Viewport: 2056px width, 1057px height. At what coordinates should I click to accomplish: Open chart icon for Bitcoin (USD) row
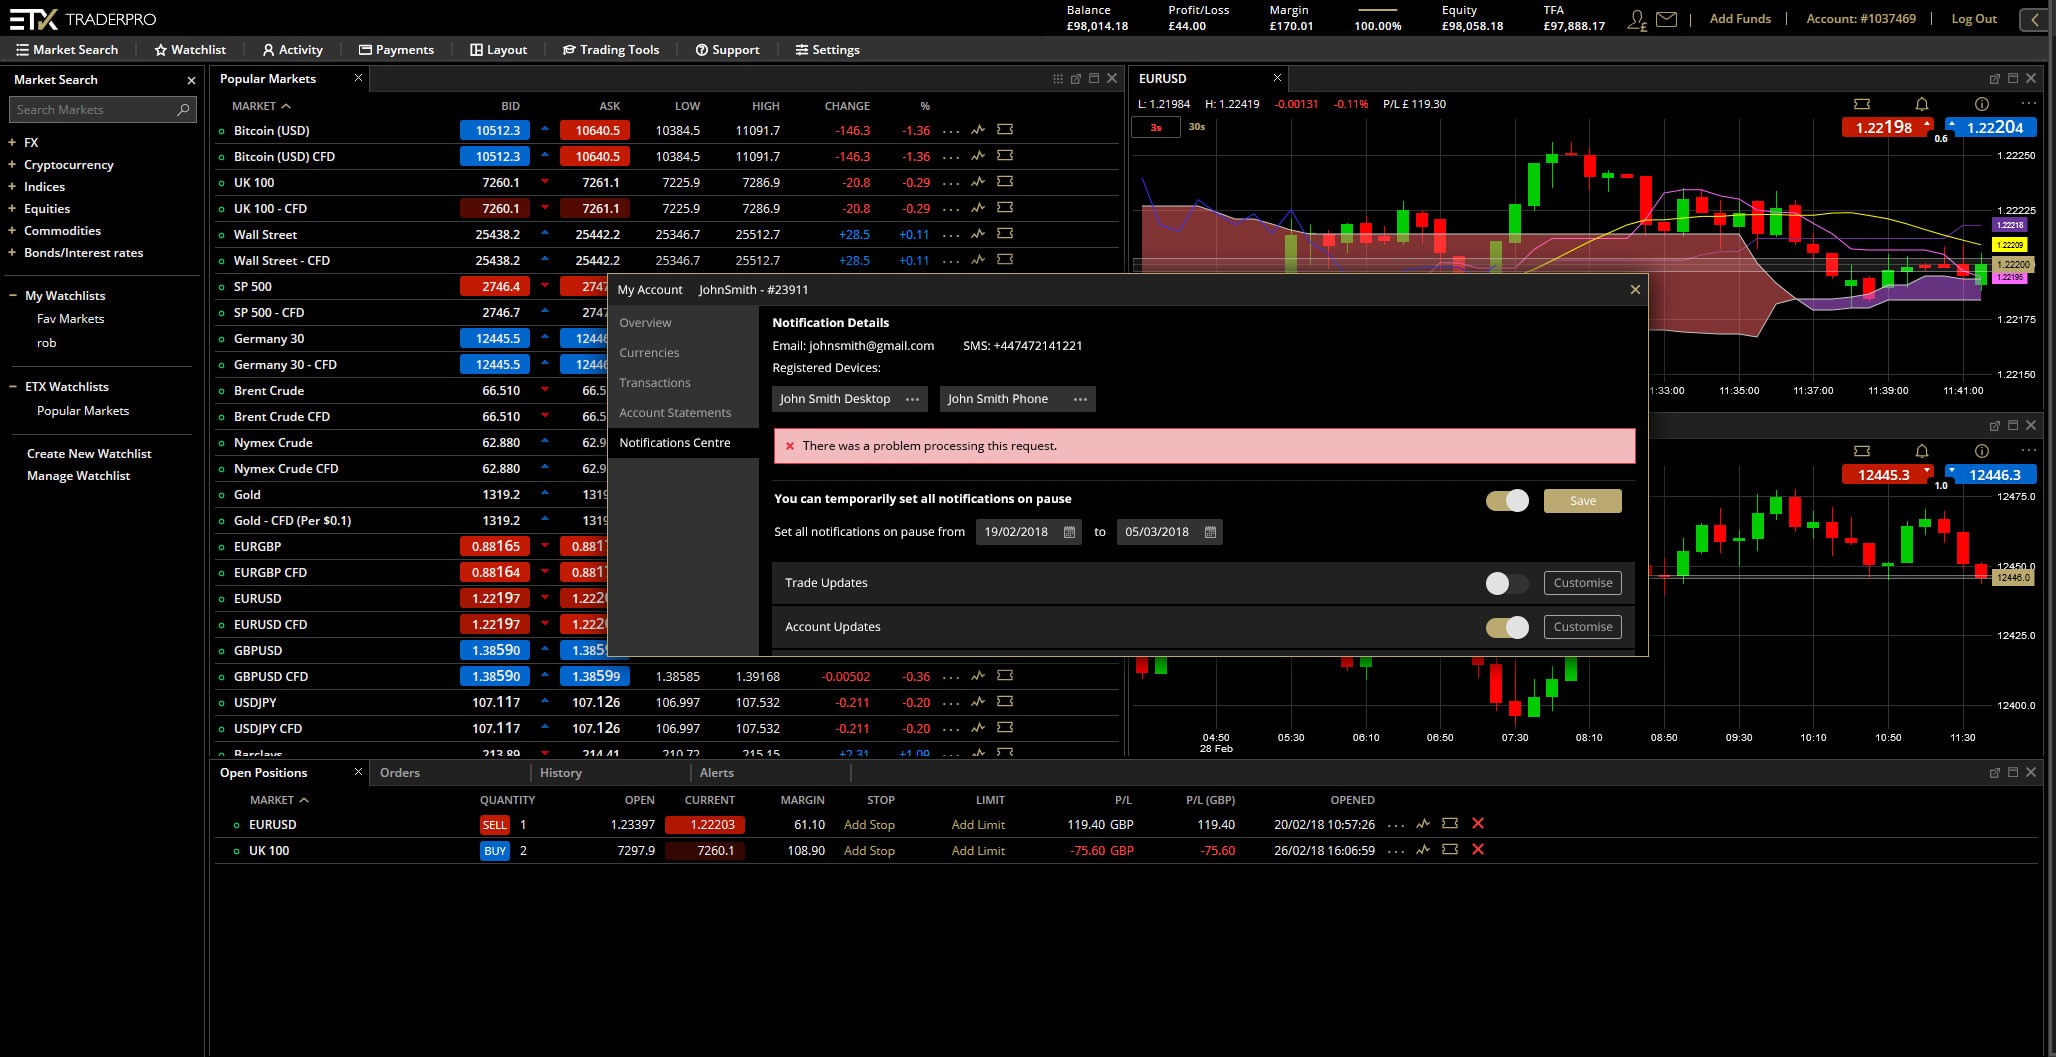[x=978, y=130]
